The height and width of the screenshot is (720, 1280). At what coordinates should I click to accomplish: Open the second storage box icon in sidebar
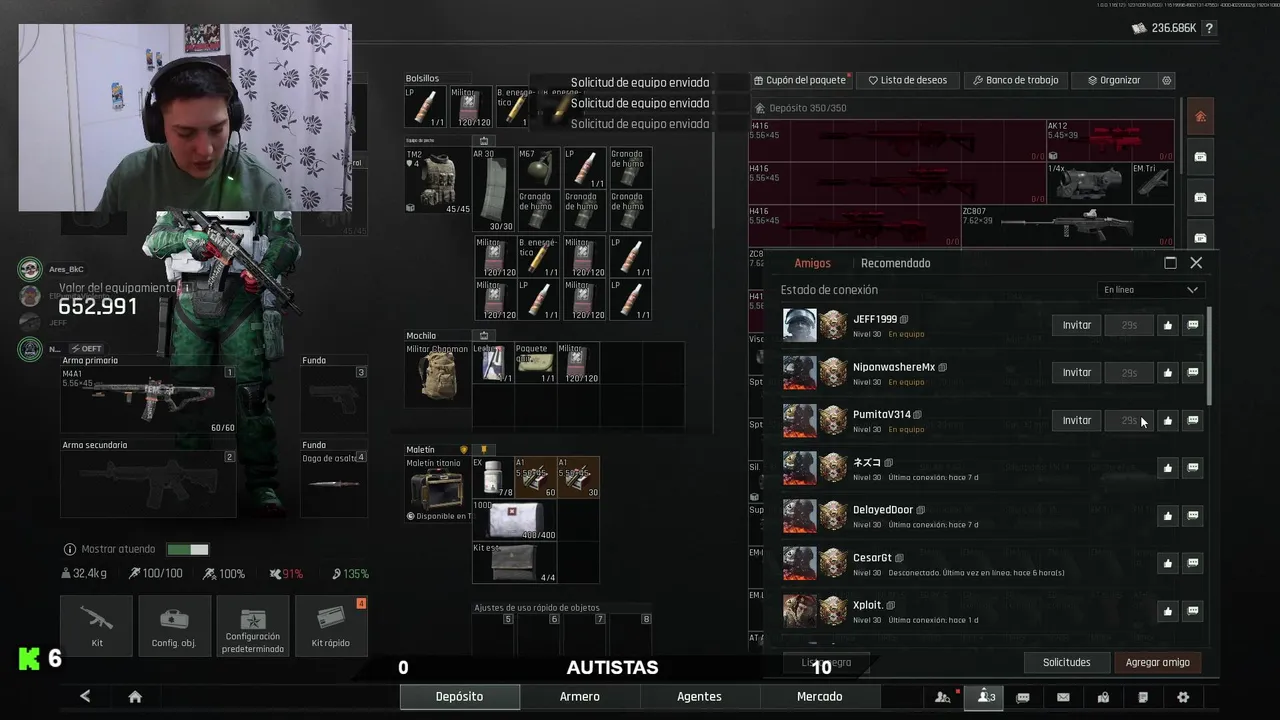[x=1200, y=197]
